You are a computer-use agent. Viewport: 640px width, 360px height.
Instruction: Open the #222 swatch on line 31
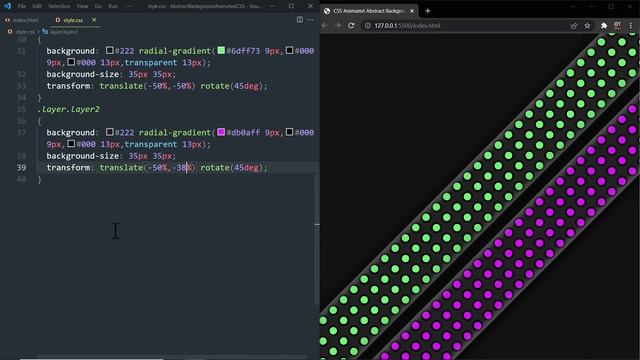[109, 50]
